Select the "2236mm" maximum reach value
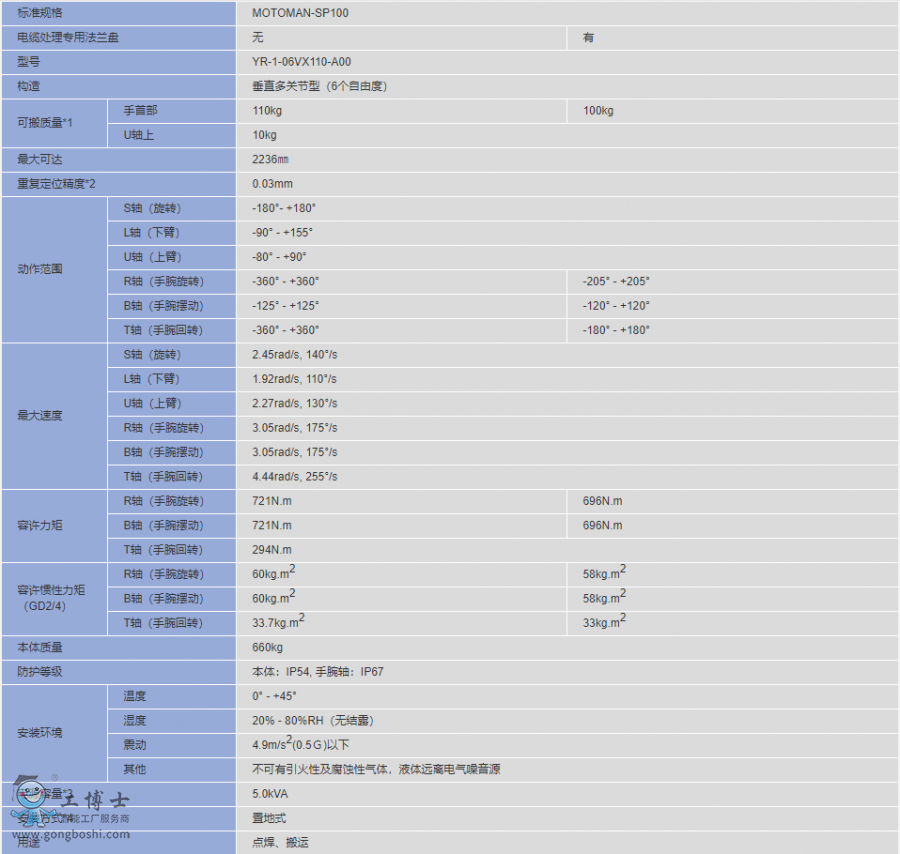Viewport: 900px width, 854px height. coord(270,160)
